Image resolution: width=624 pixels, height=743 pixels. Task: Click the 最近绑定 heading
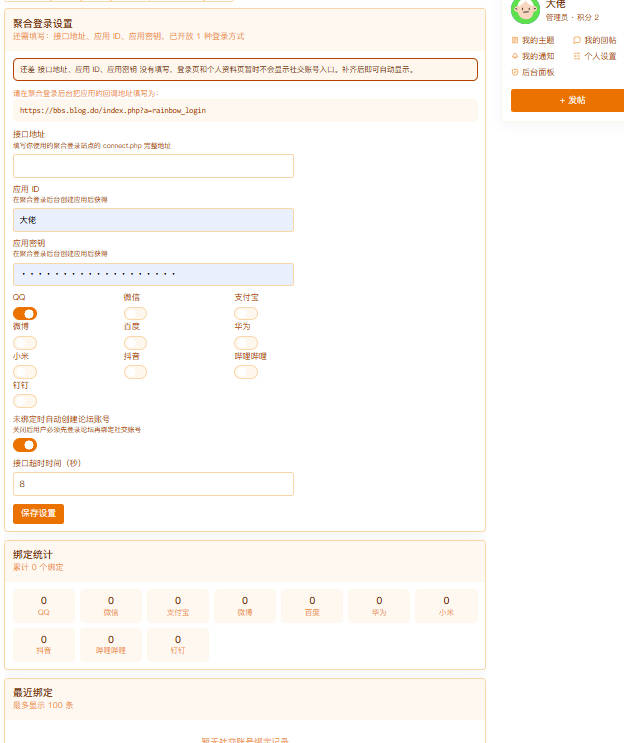[x=33, y=693]
